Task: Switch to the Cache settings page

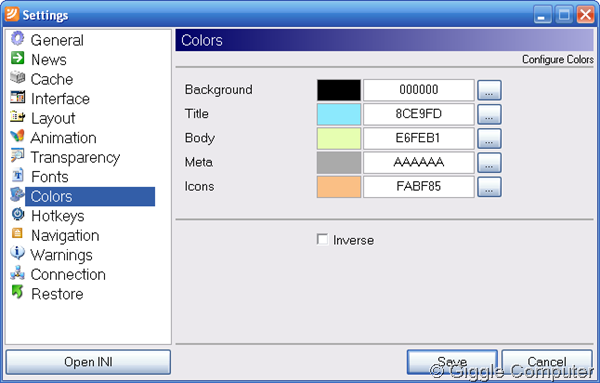Action: (x=52, y=79)
